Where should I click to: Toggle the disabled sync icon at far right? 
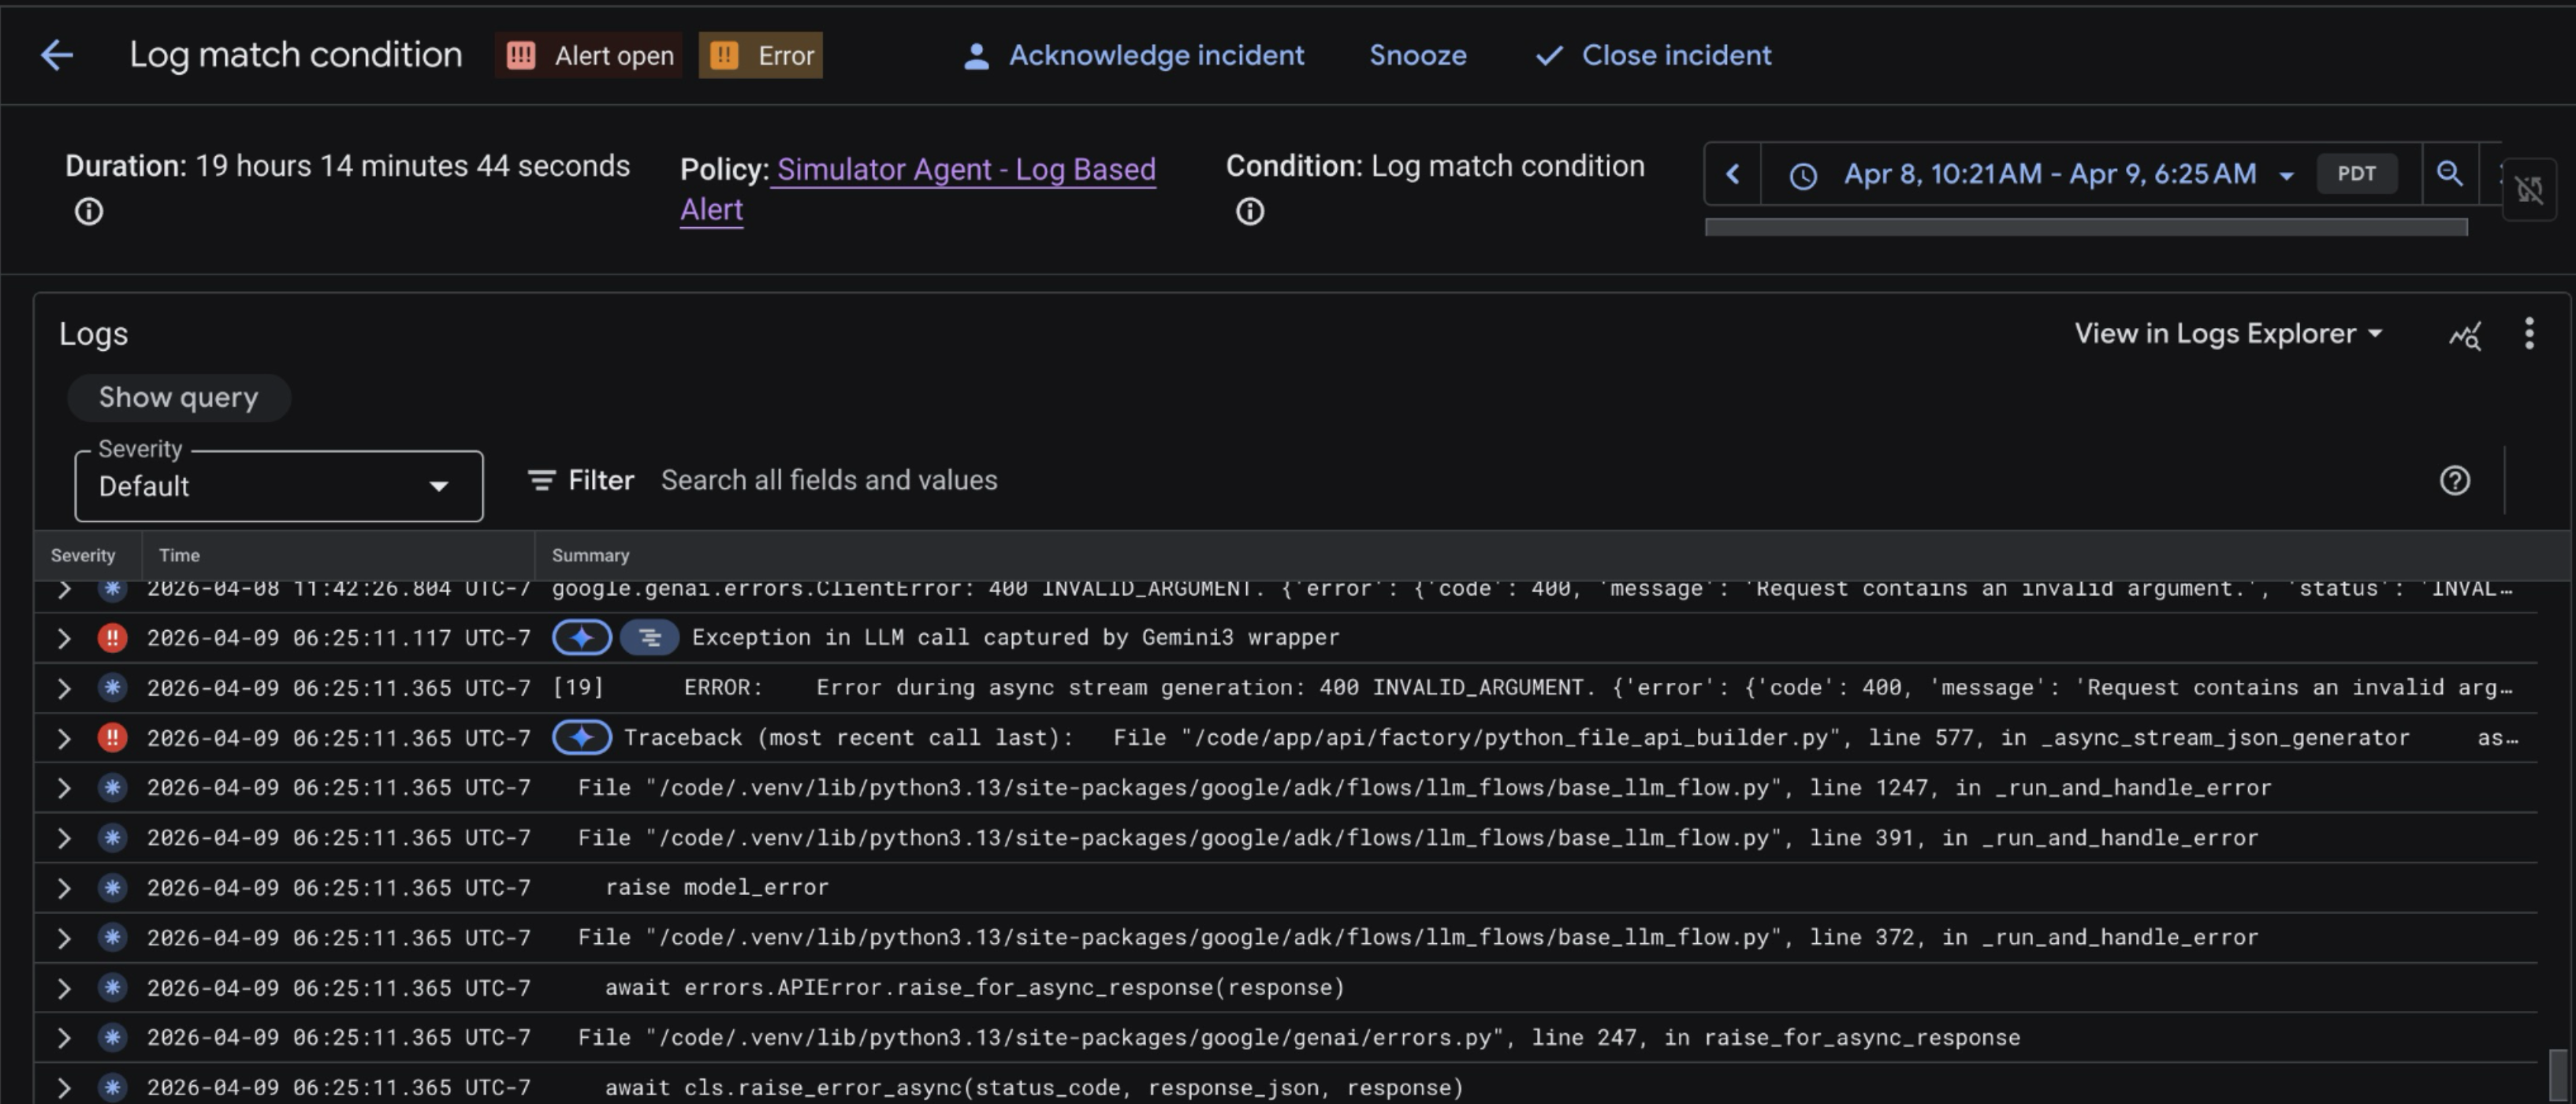click(2529, 189)
